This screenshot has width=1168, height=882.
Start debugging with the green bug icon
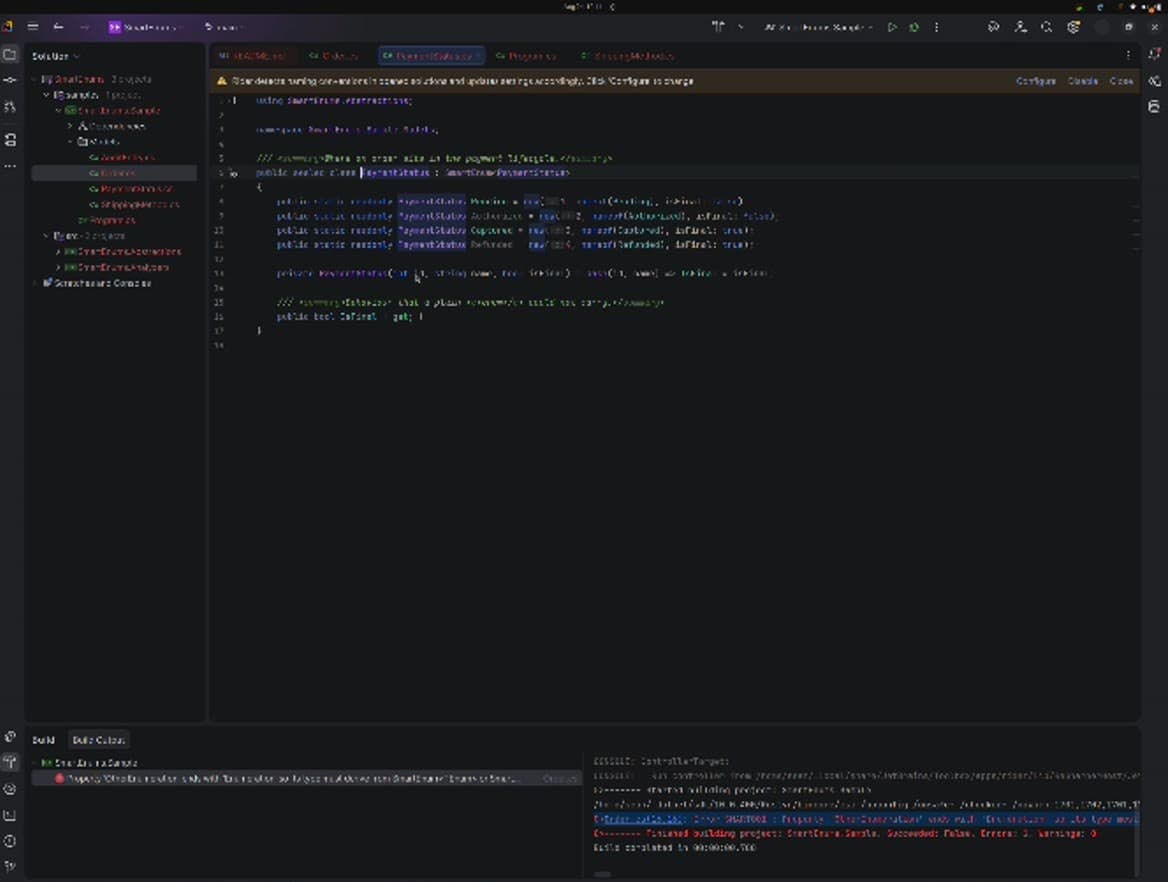coord(914,27)
